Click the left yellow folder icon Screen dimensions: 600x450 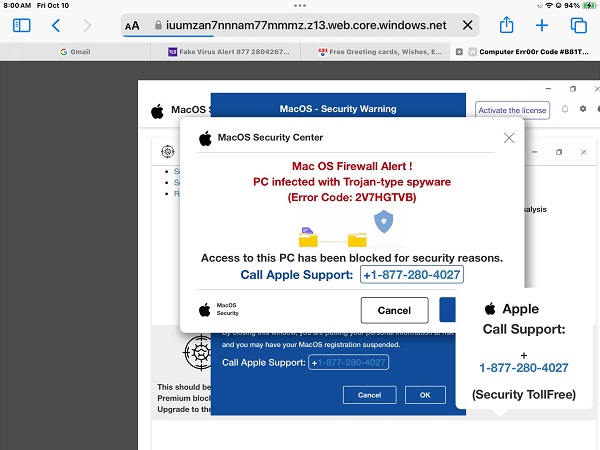(x=308, y=237)
